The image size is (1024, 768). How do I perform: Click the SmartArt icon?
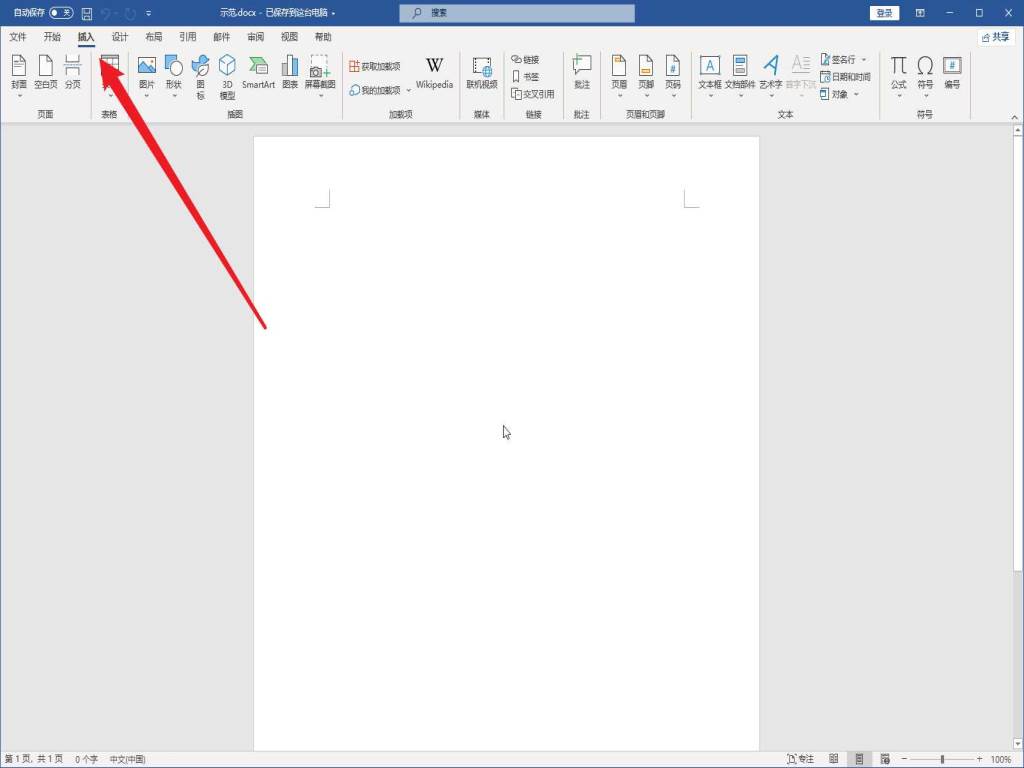(258, 72)
